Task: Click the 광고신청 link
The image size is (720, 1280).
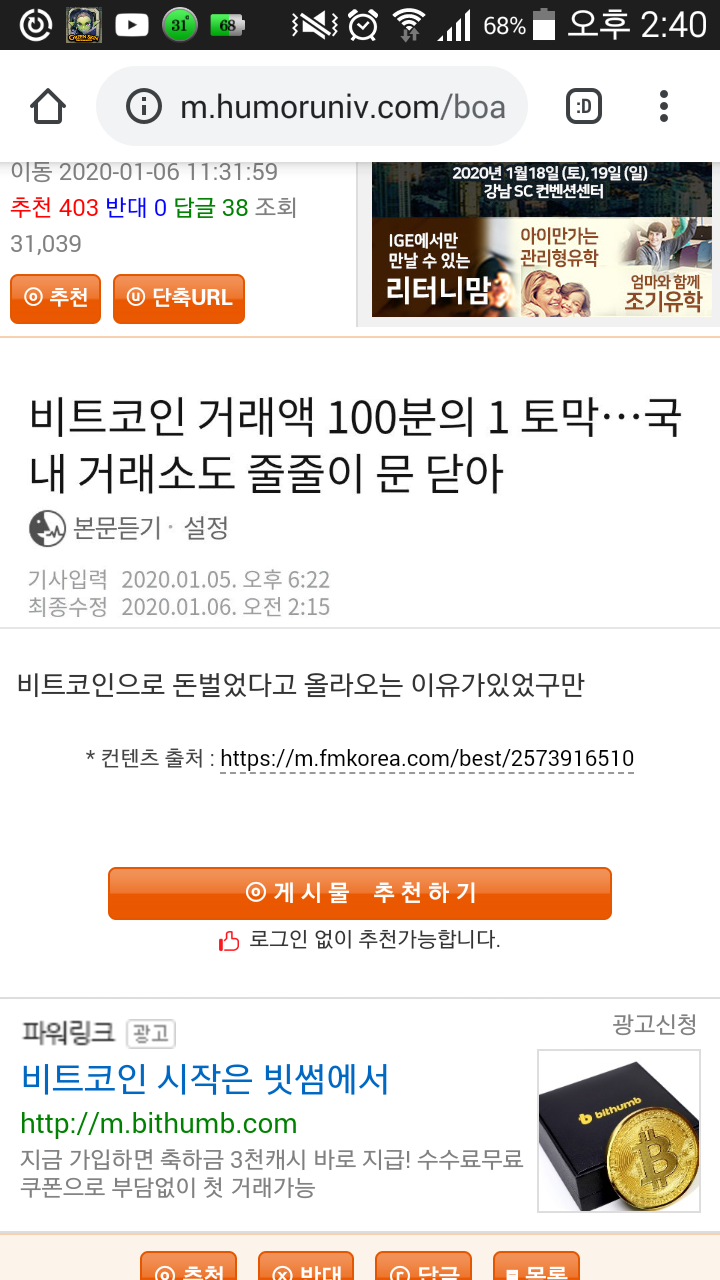Action: point(654,1024)
